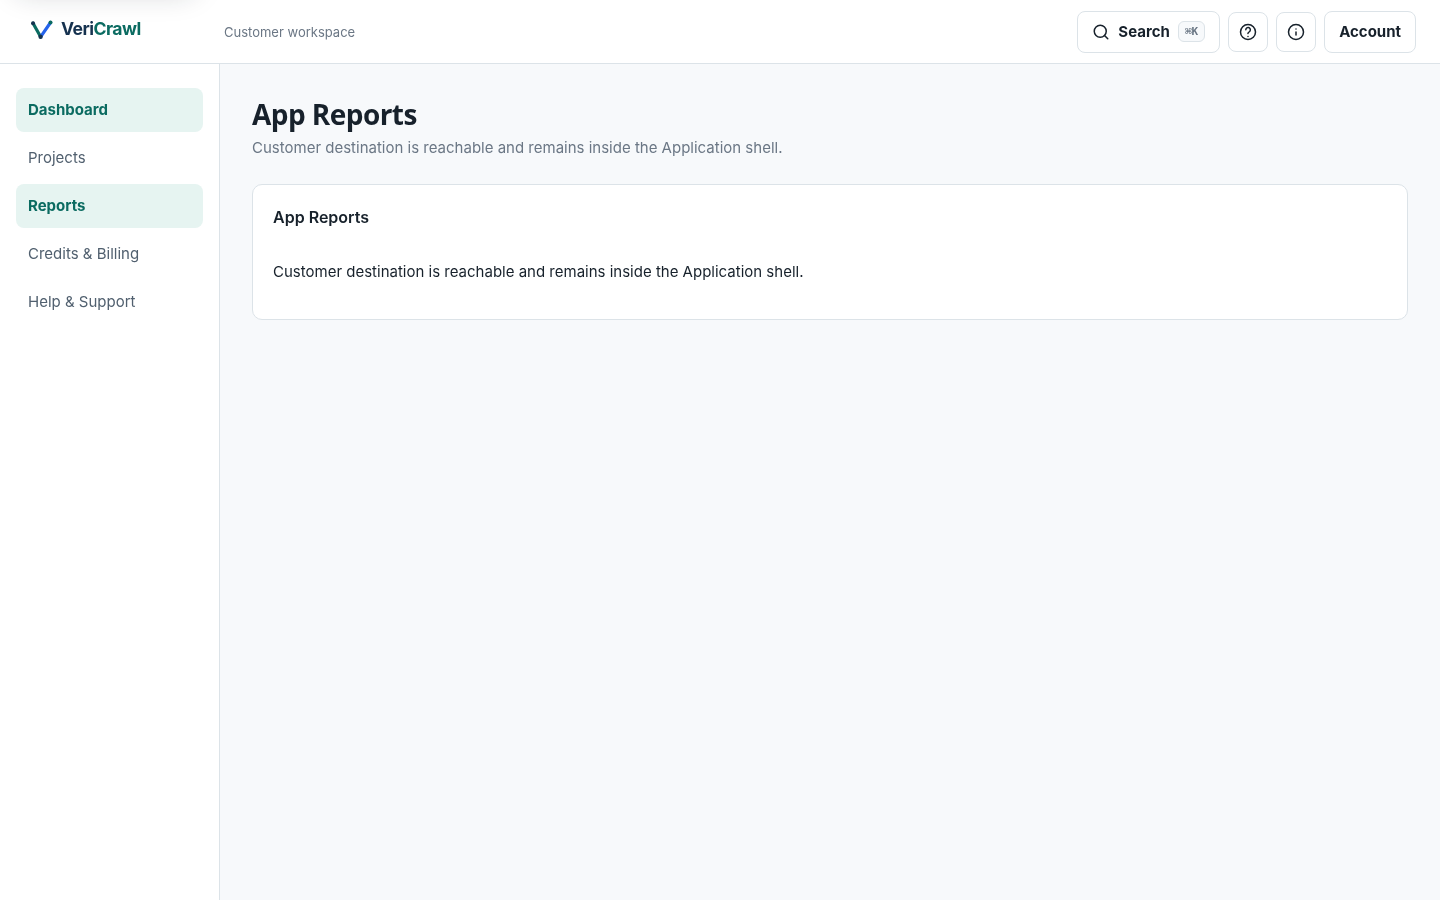The height and width of the screenshot is (900, 1440).
Task: Open Credits & Billing section
Action: point(109,254)
